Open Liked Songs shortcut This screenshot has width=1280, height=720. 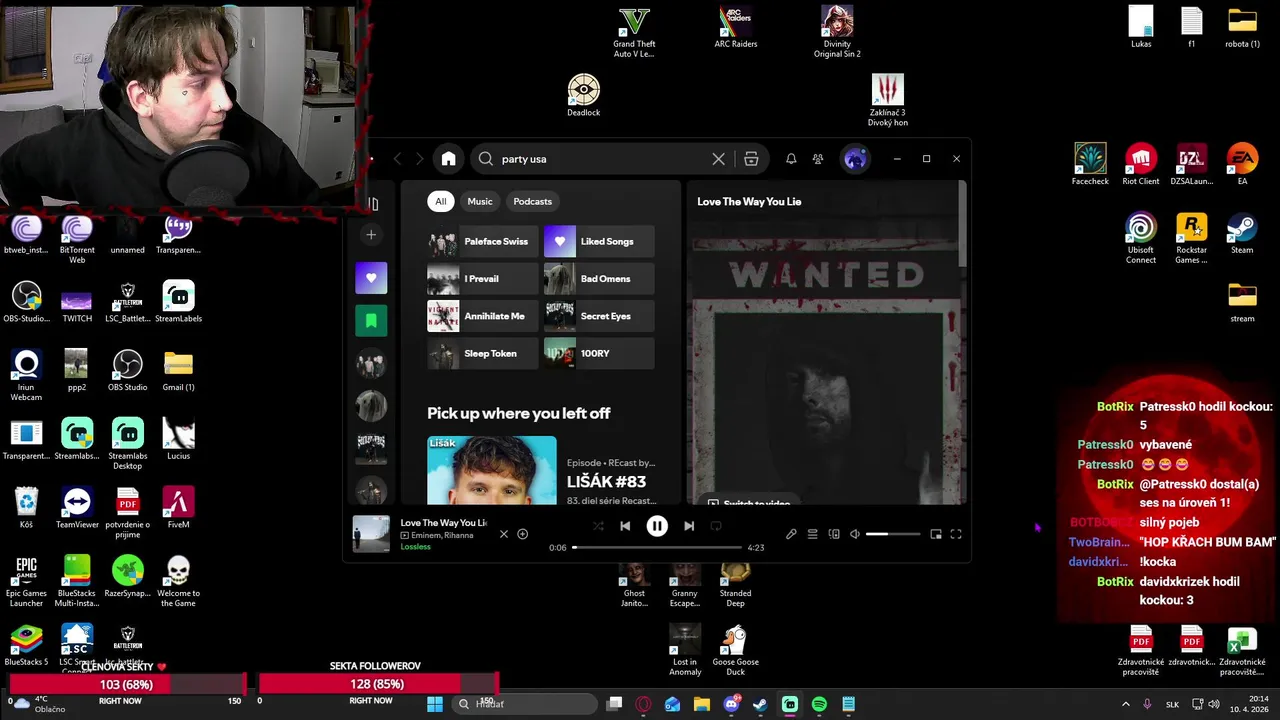599,241
